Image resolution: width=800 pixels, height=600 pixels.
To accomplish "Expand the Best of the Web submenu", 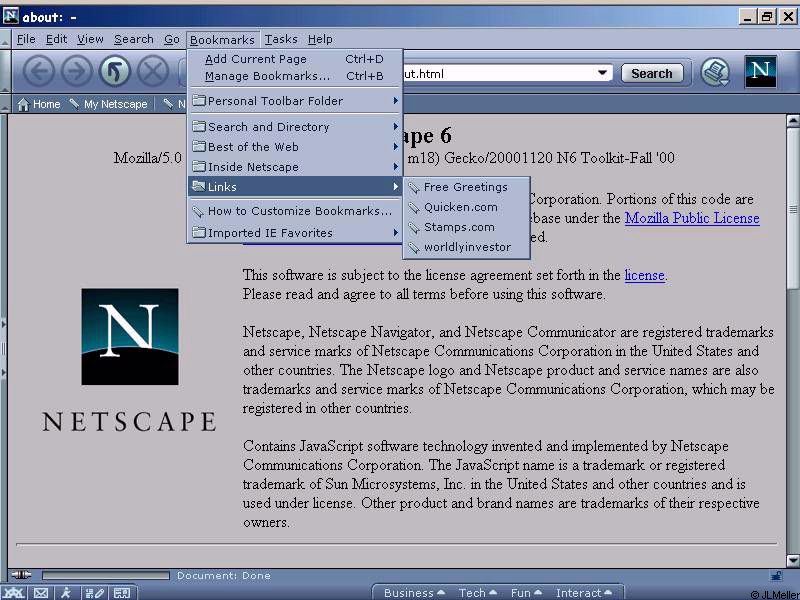I will 295,147.
